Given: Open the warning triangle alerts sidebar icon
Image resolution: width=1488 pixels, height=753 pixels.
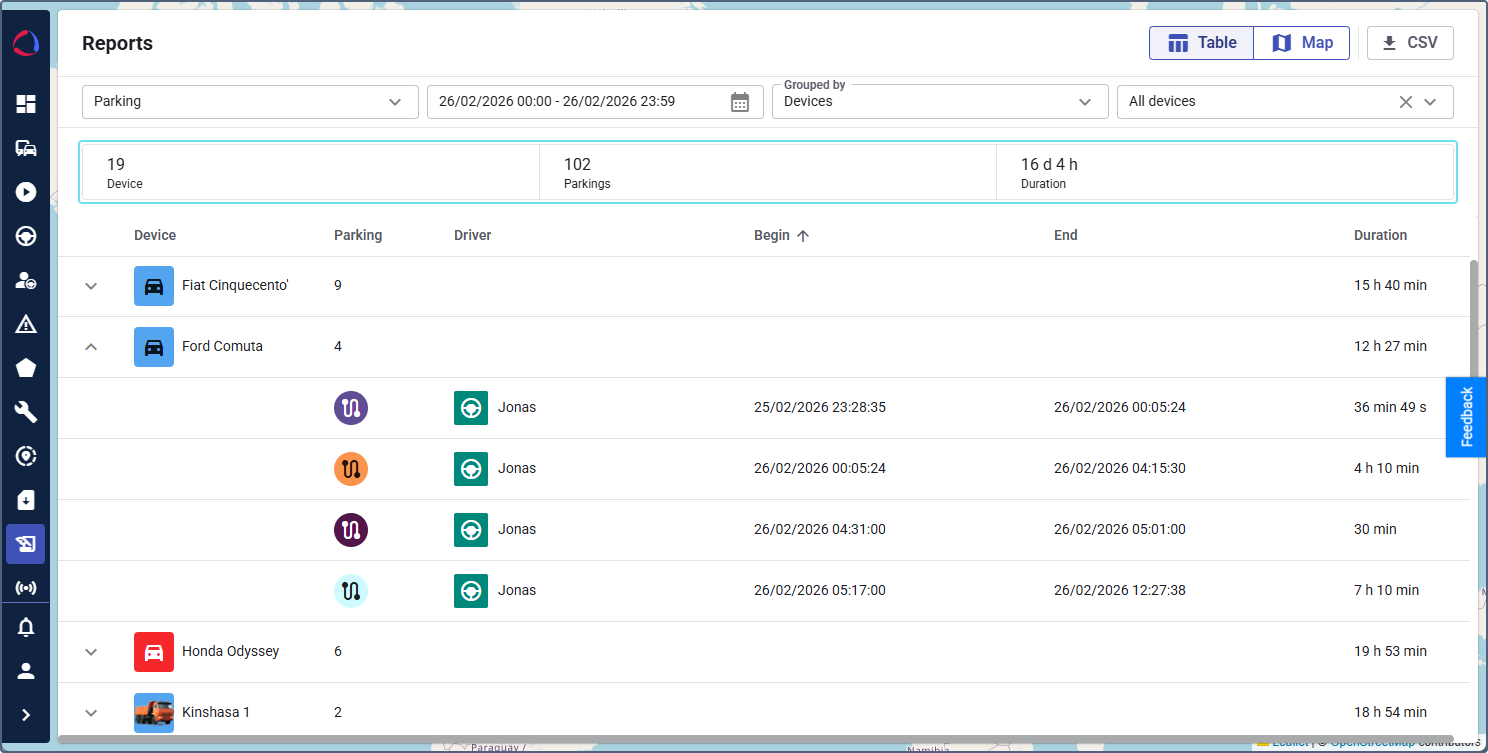Looking at the screenshot, I should point(26,324).
